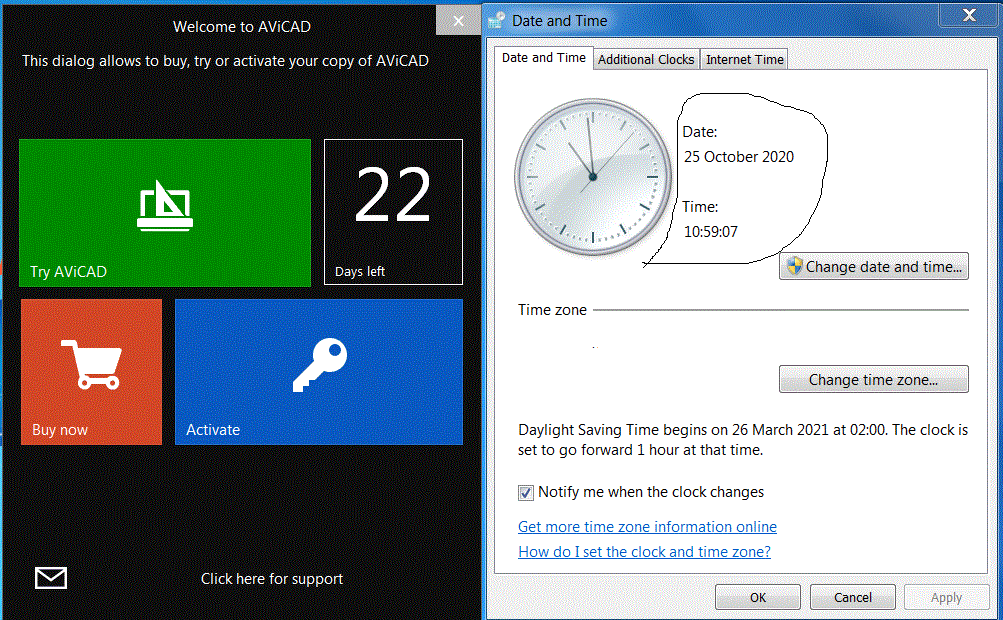Click the green Try AVICAD tile
The image size is (1003, 620).
click(165, 212)
